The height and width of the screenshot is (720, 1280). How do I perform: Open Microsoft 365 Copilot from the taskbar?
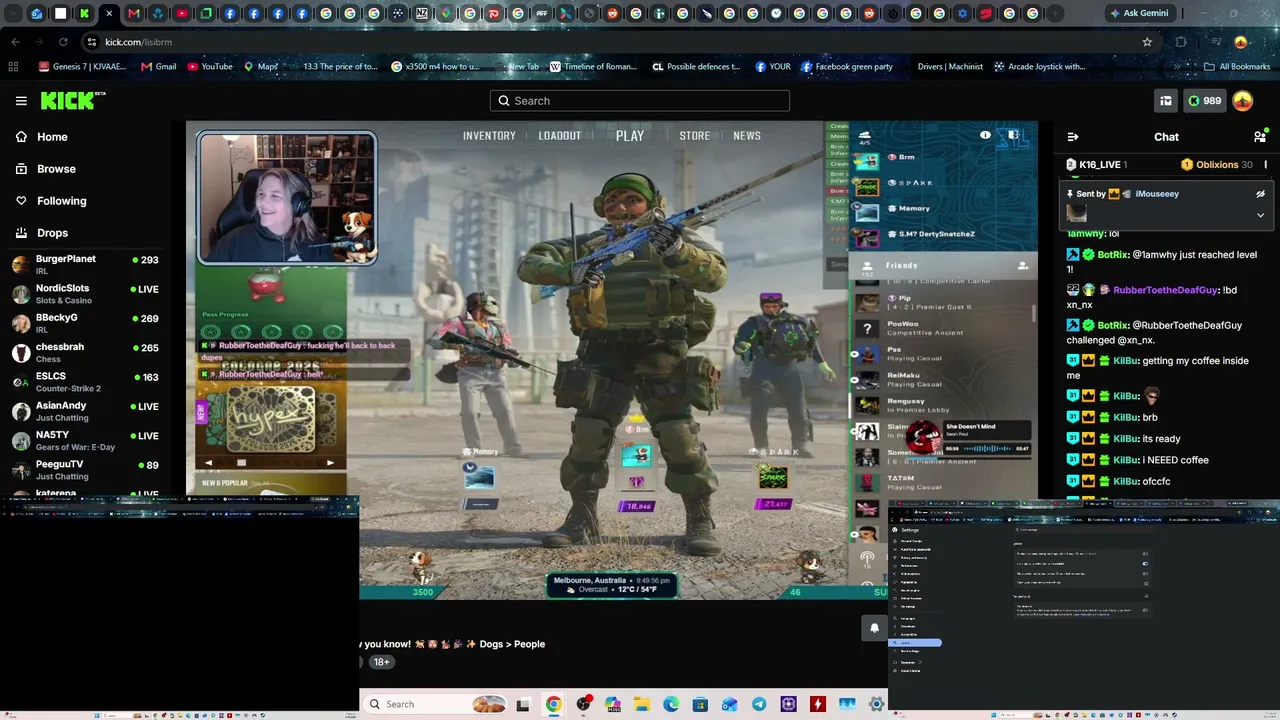(x=612, y=704)
